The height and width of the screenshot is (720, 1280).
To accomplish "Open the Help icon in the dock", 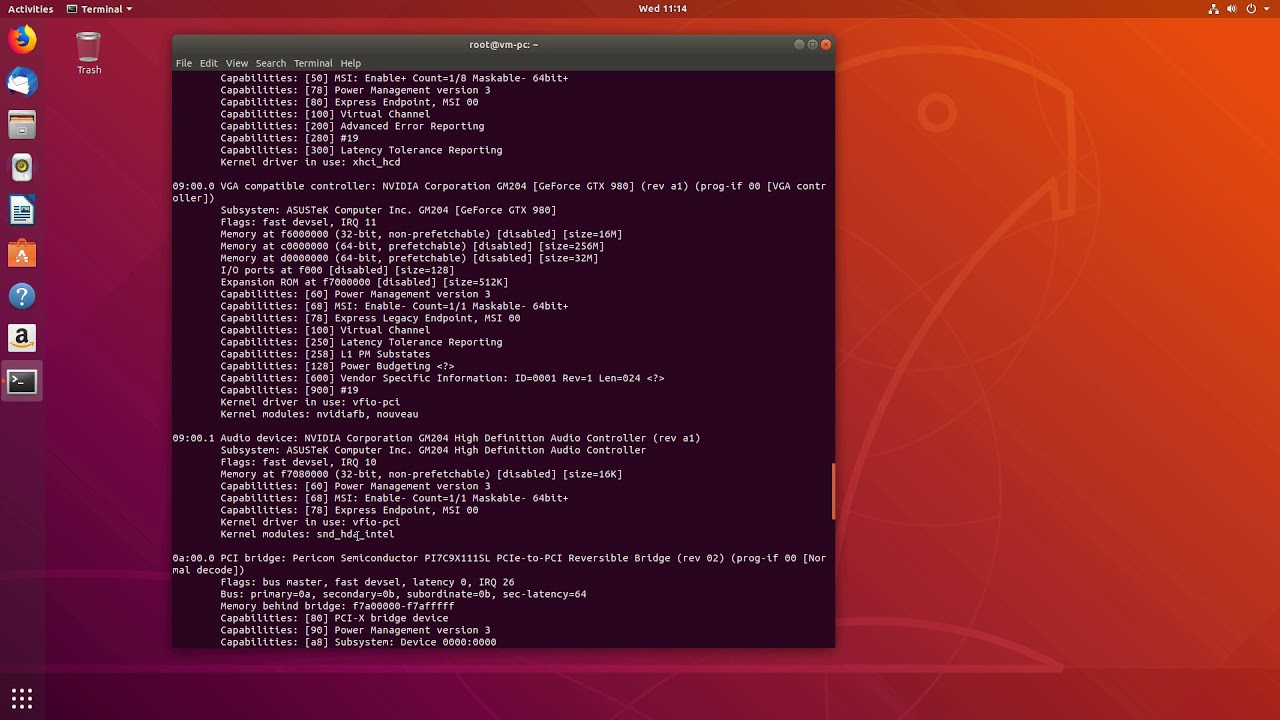I will 22,296.
